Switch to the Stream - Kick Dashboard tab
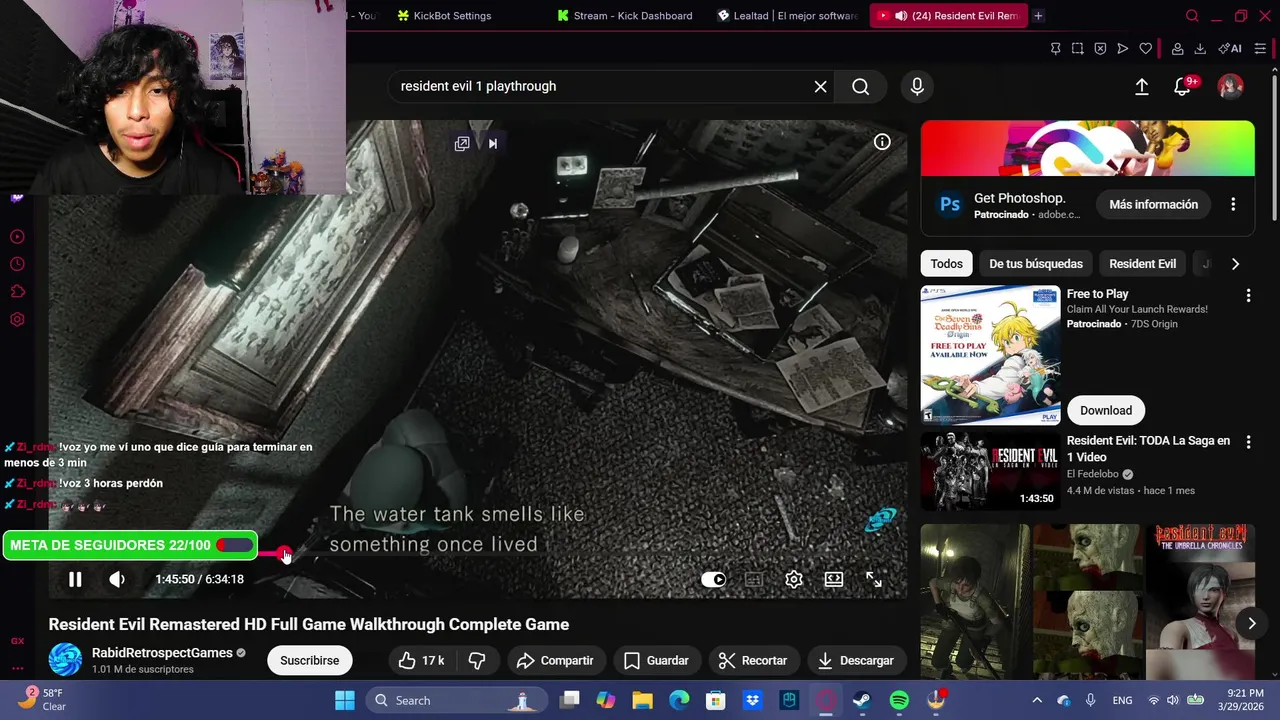Viewport: 1280px width, 720px height. pos(624,16)
